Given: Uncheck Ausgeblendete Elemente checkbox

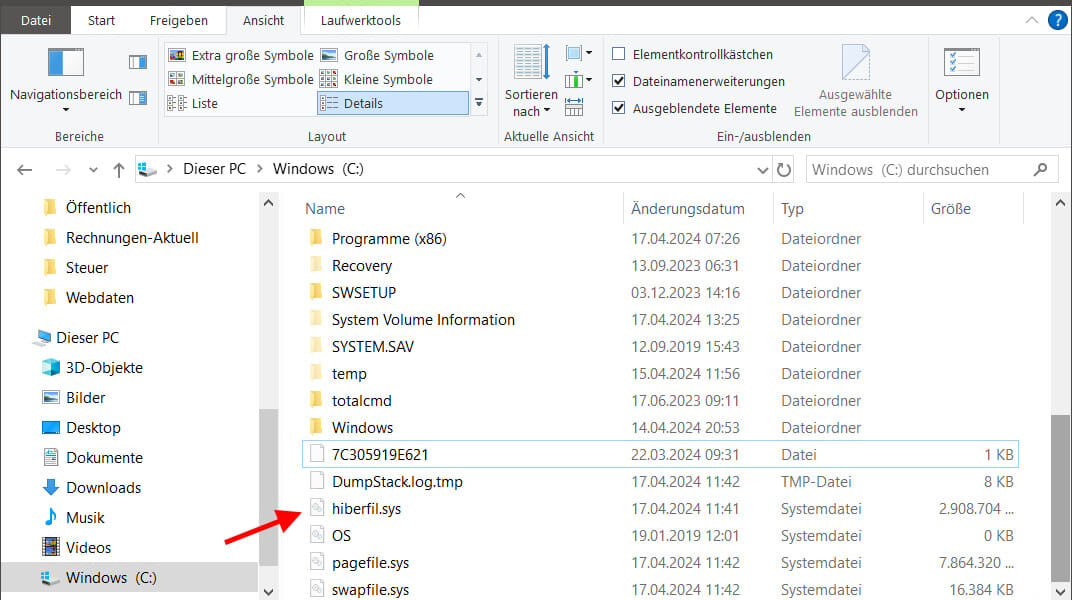Looking at the screenshot, I should tap(619, 108).
